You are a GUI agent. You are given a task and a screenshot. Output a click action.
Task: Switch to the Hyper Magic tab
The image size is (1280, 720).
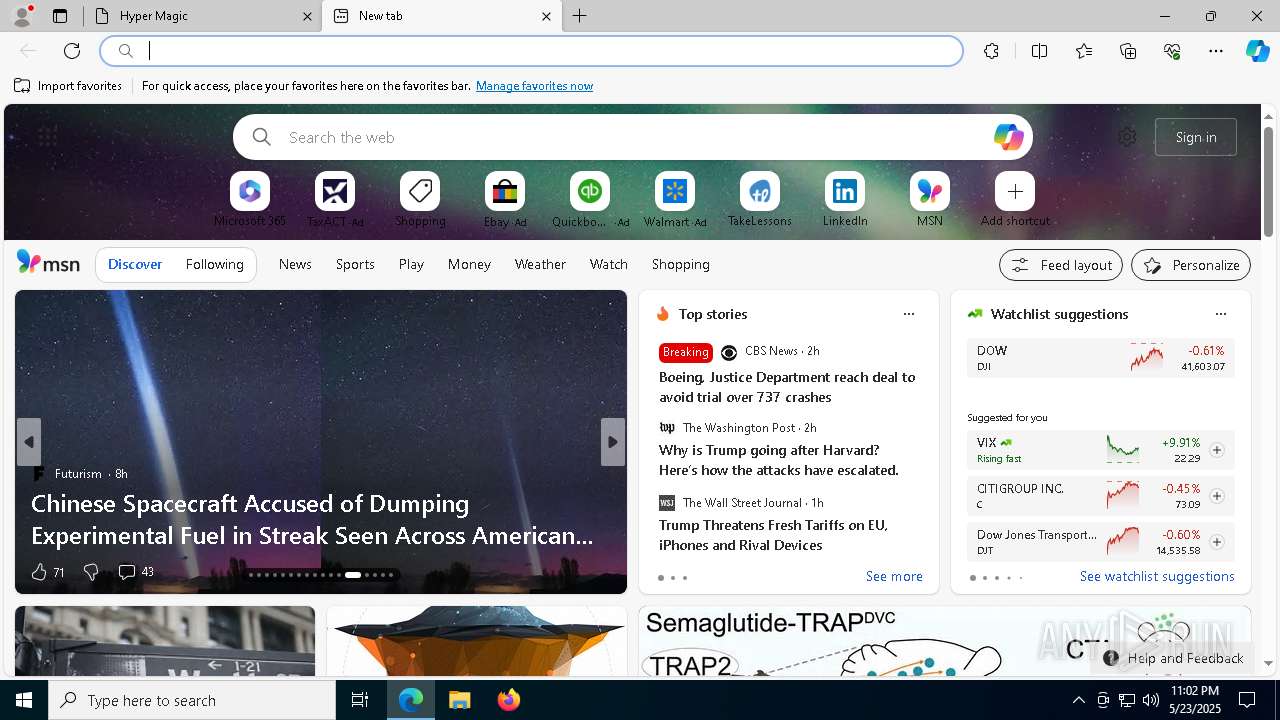(x=202, y=16)
